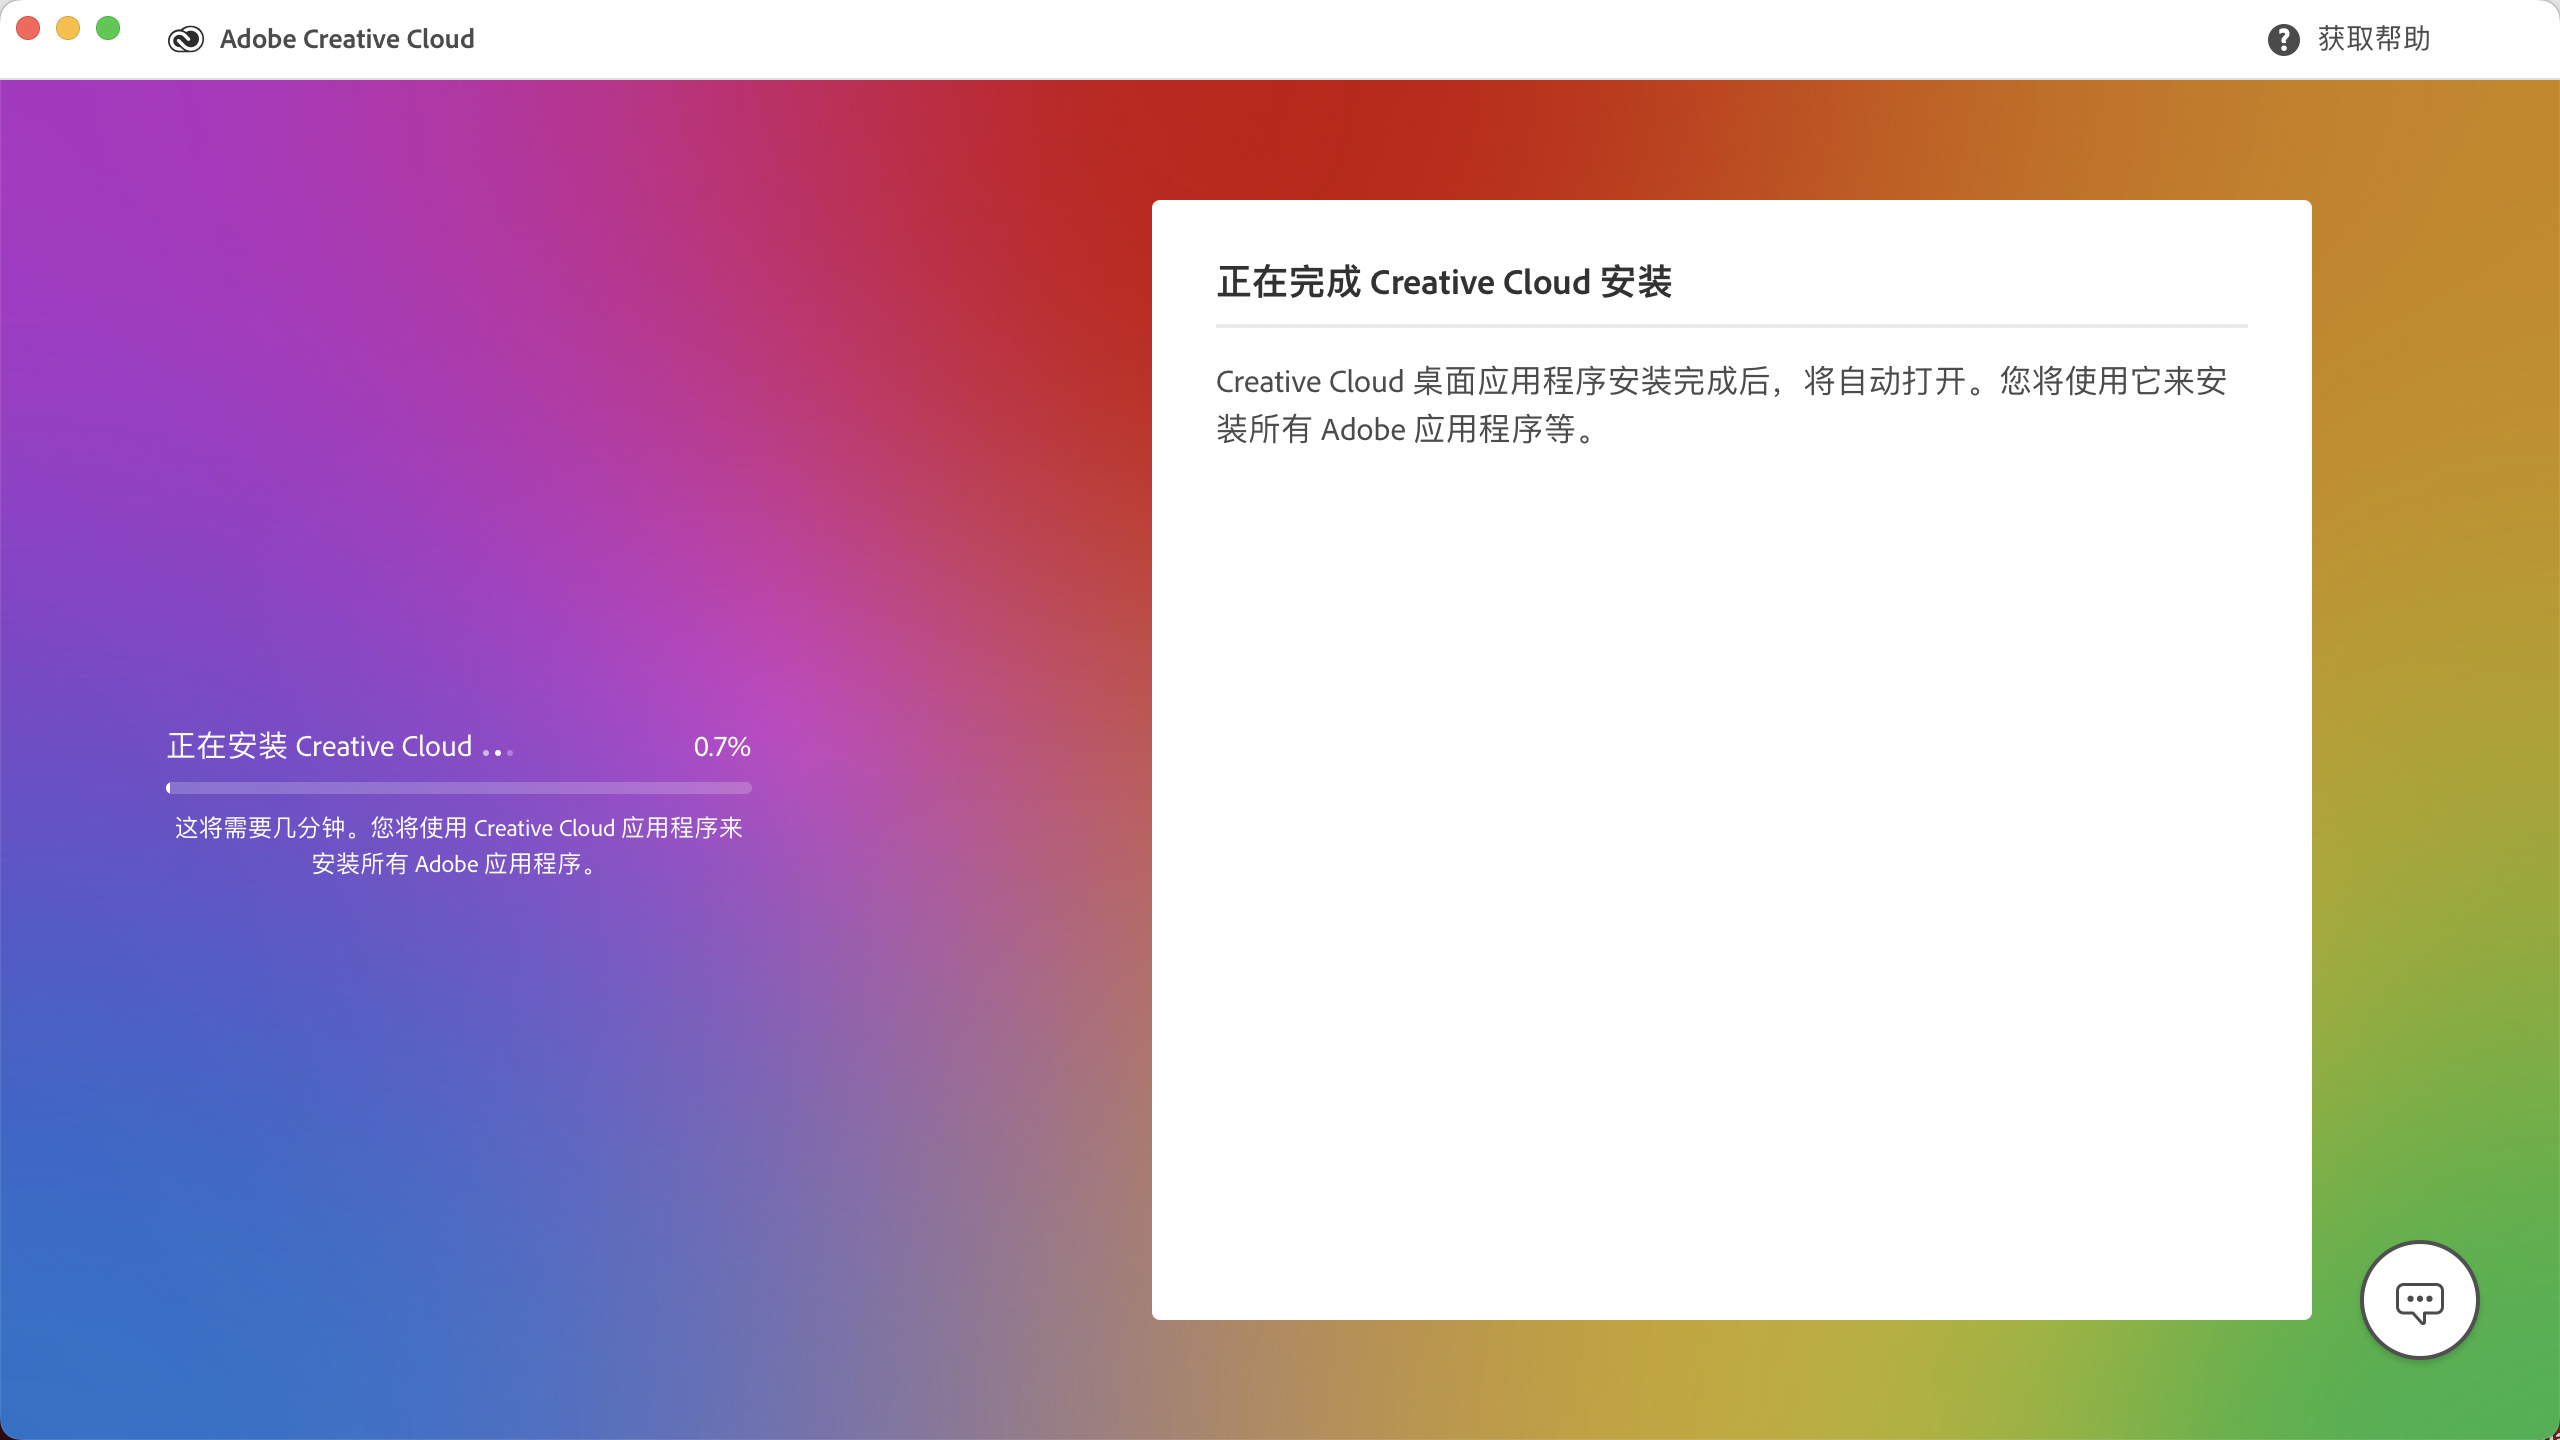
Task: Click the Creative Cloud 桌面应用程序 paragraph text
Action: pos(1722,405)
